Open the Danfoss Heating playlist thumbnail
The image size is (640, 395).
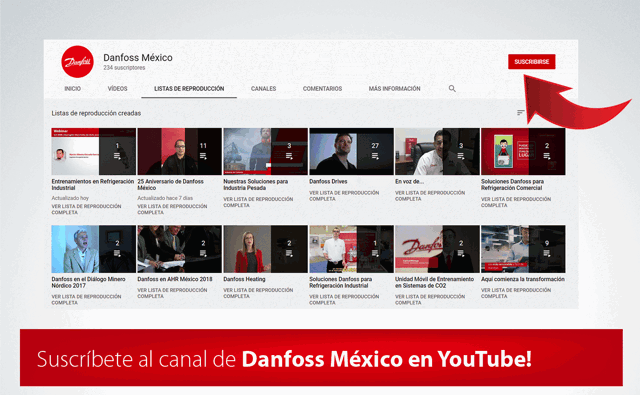265,249
